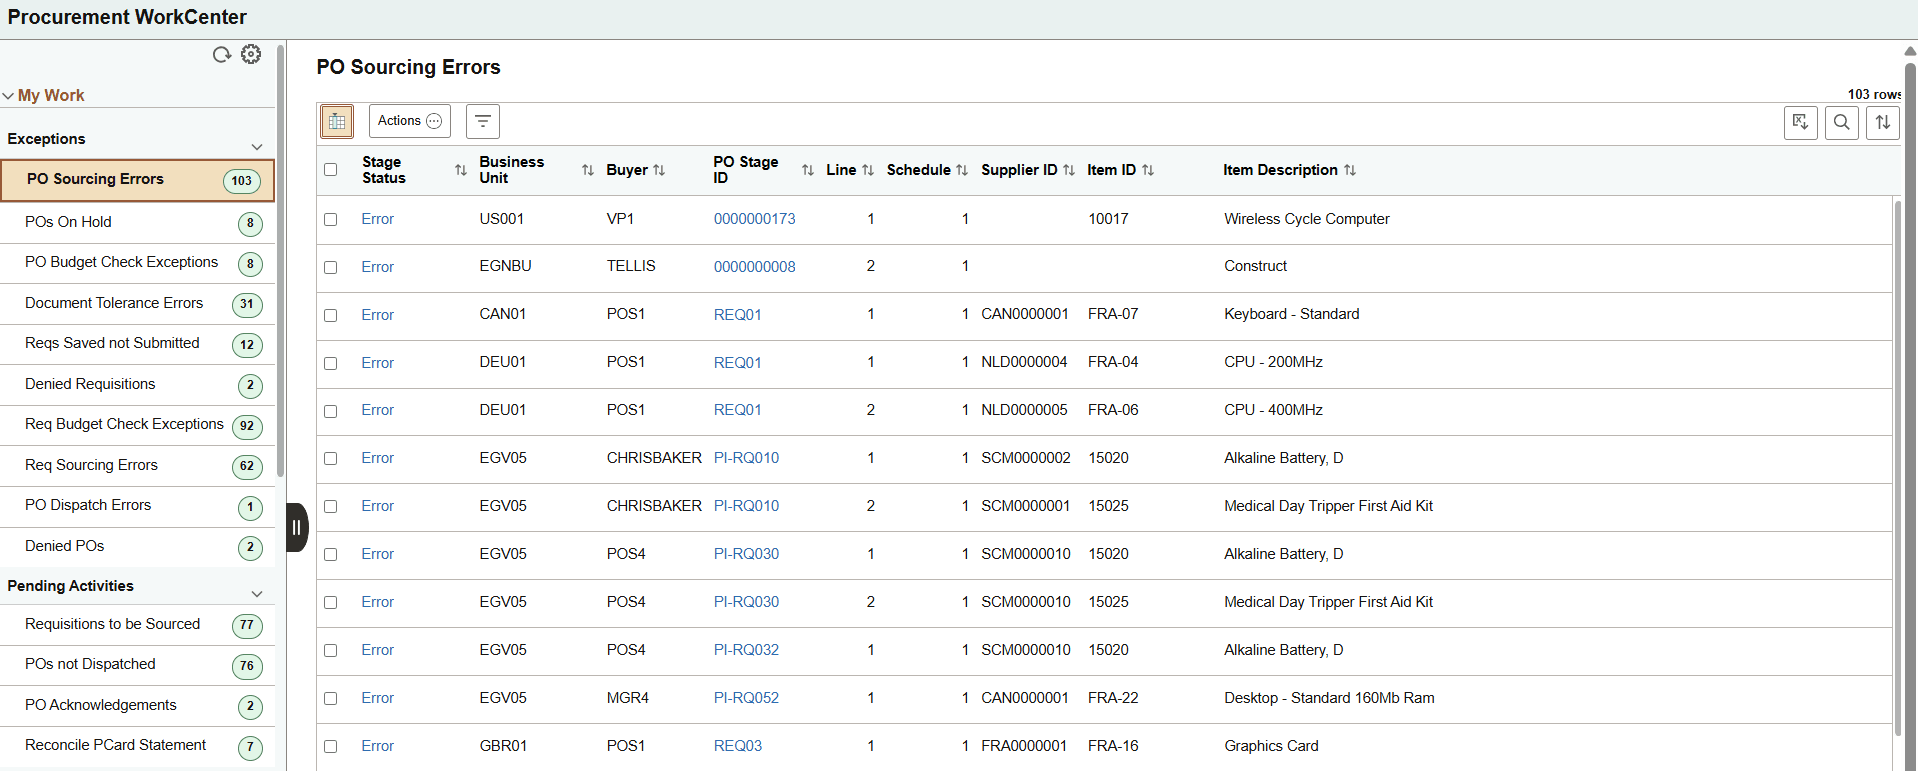Sort by Schedule column
Screen dimensions: 1918x771
coord(962,170)
